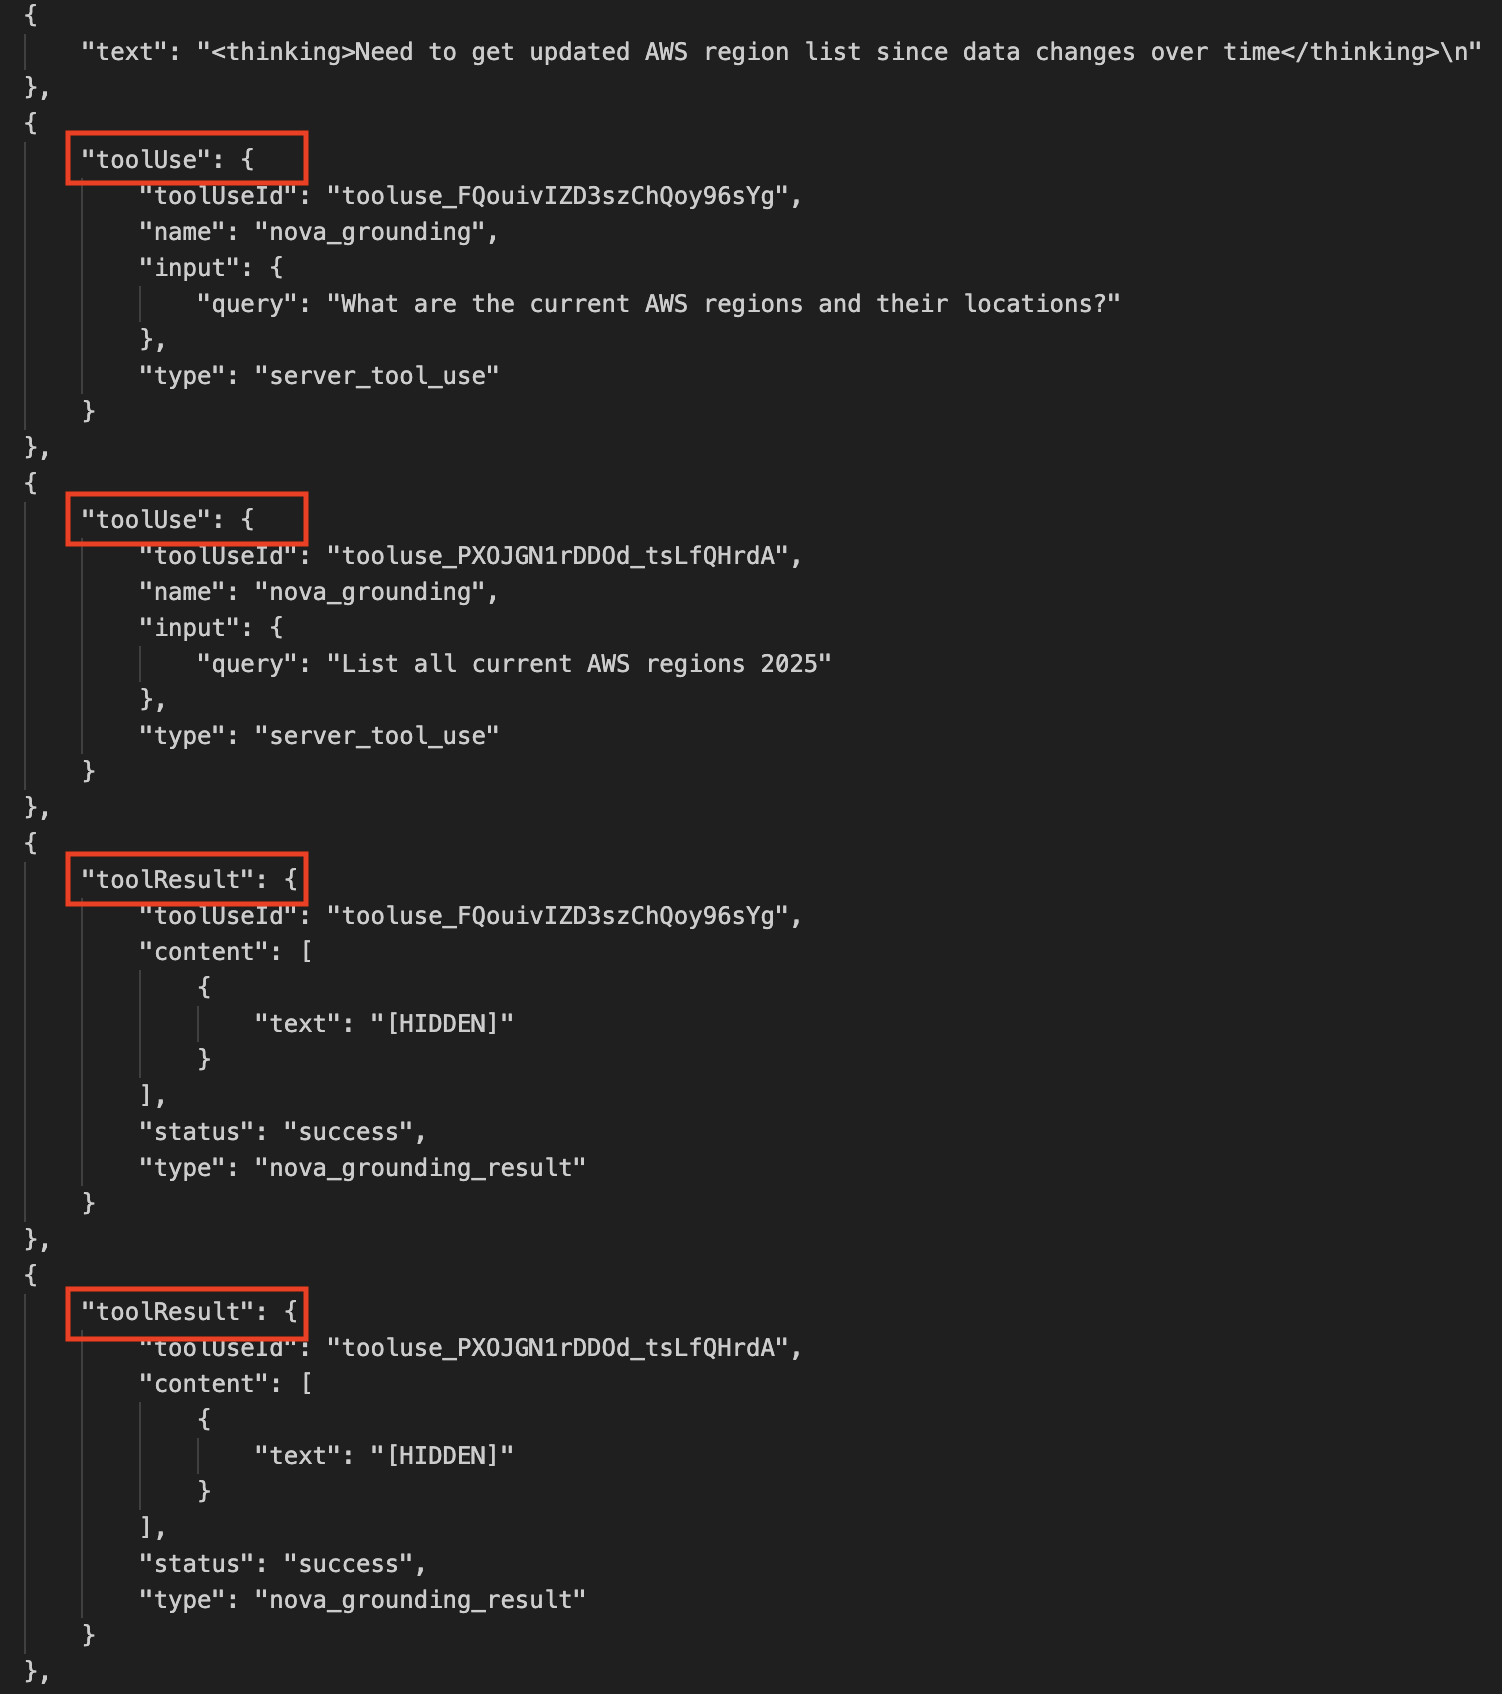
Task: Click "nova_grounding_result" type in the FQouiv toolResult
Action: coord(420,1168)
